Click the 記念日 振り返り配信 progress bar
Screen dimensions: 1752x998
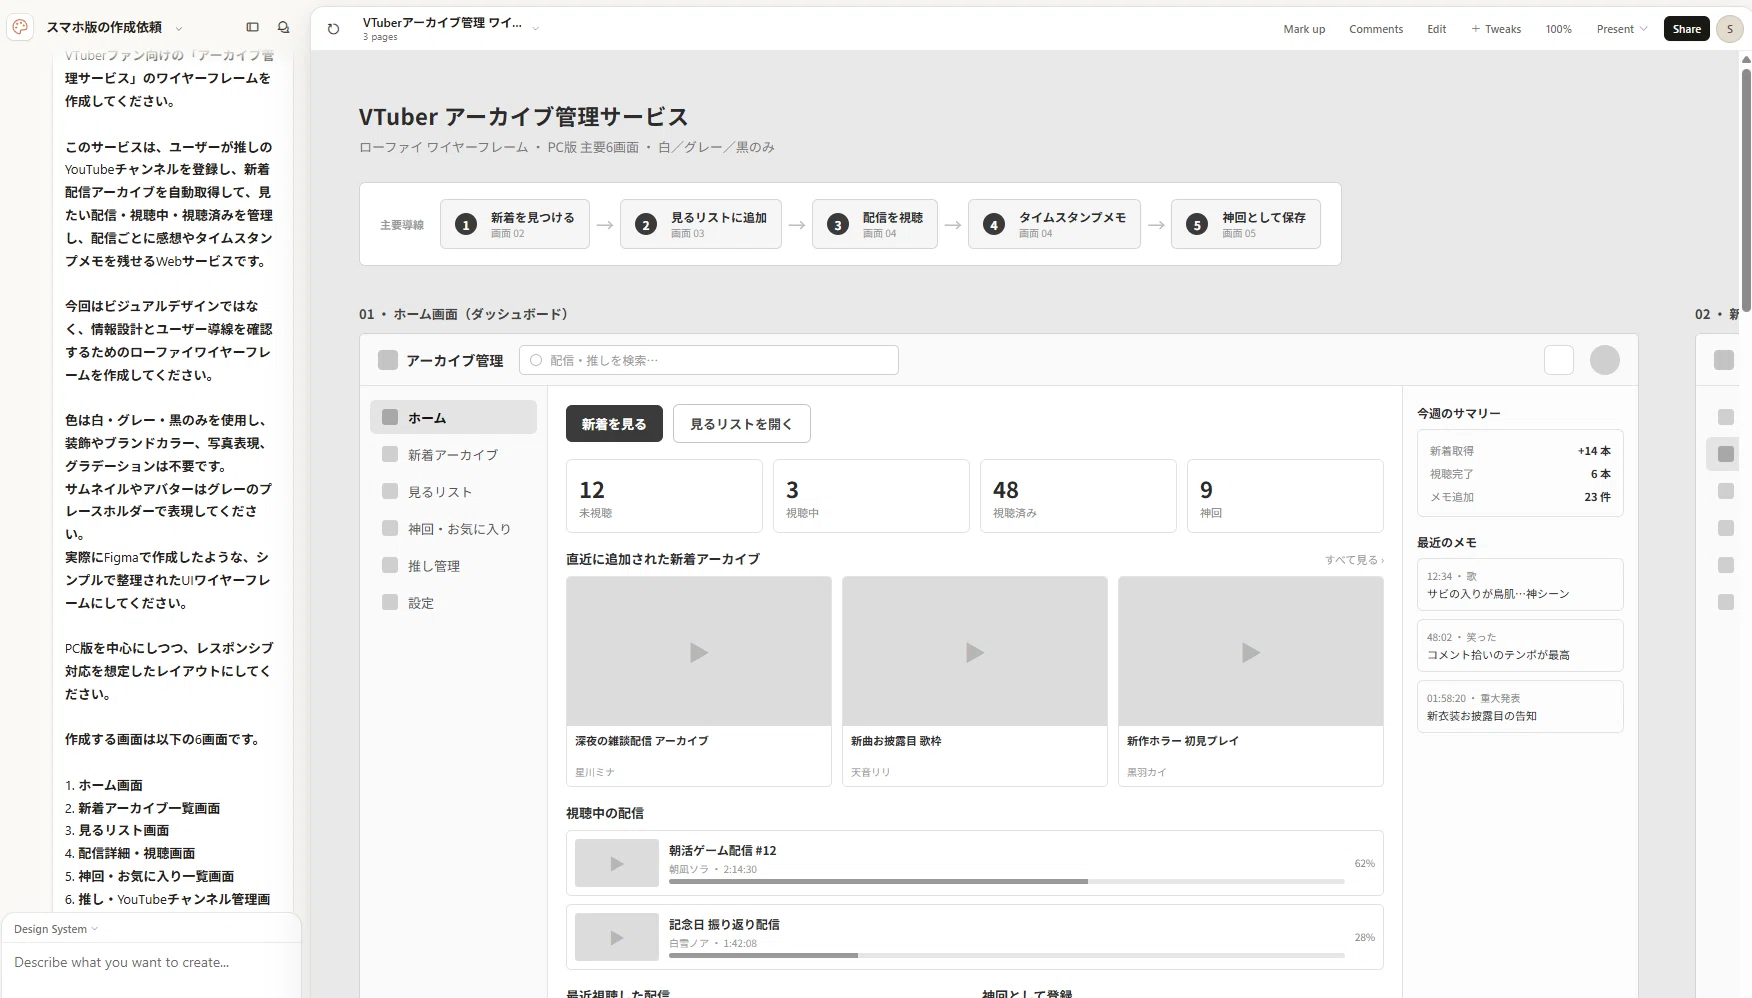coord(1006,955)
